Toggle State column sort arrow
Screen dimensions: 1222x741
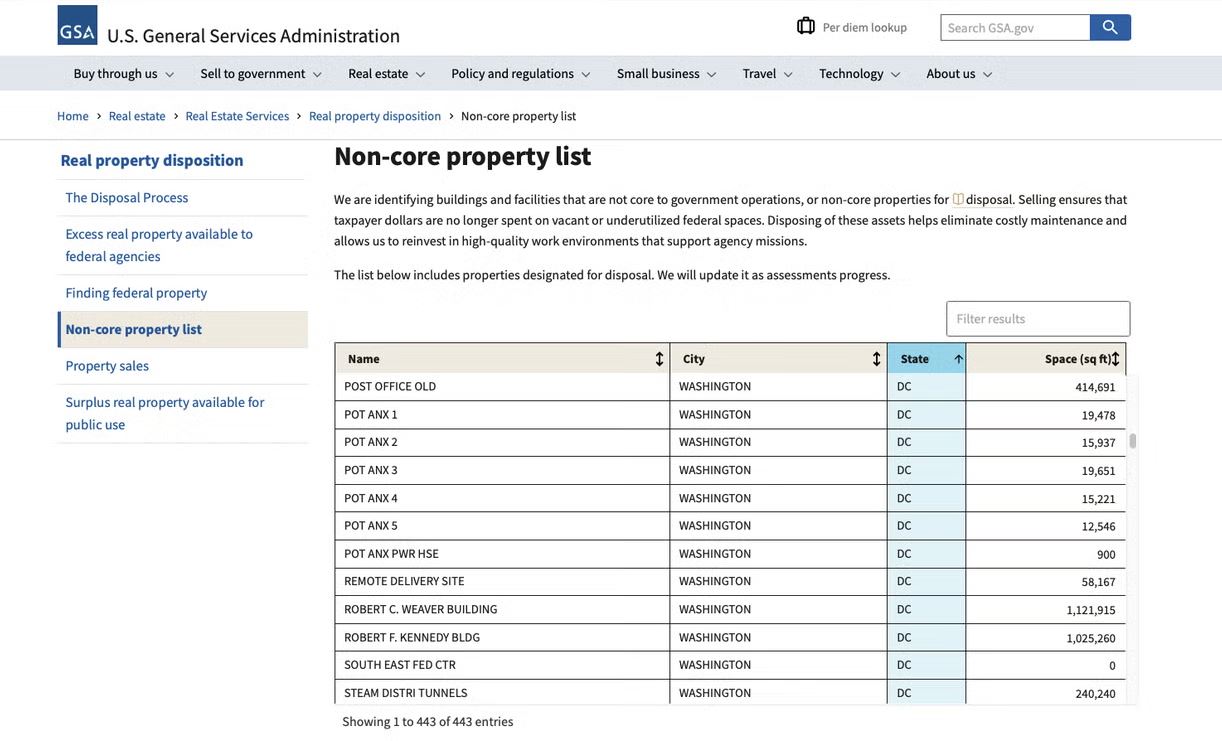click(x=958, y=359)
